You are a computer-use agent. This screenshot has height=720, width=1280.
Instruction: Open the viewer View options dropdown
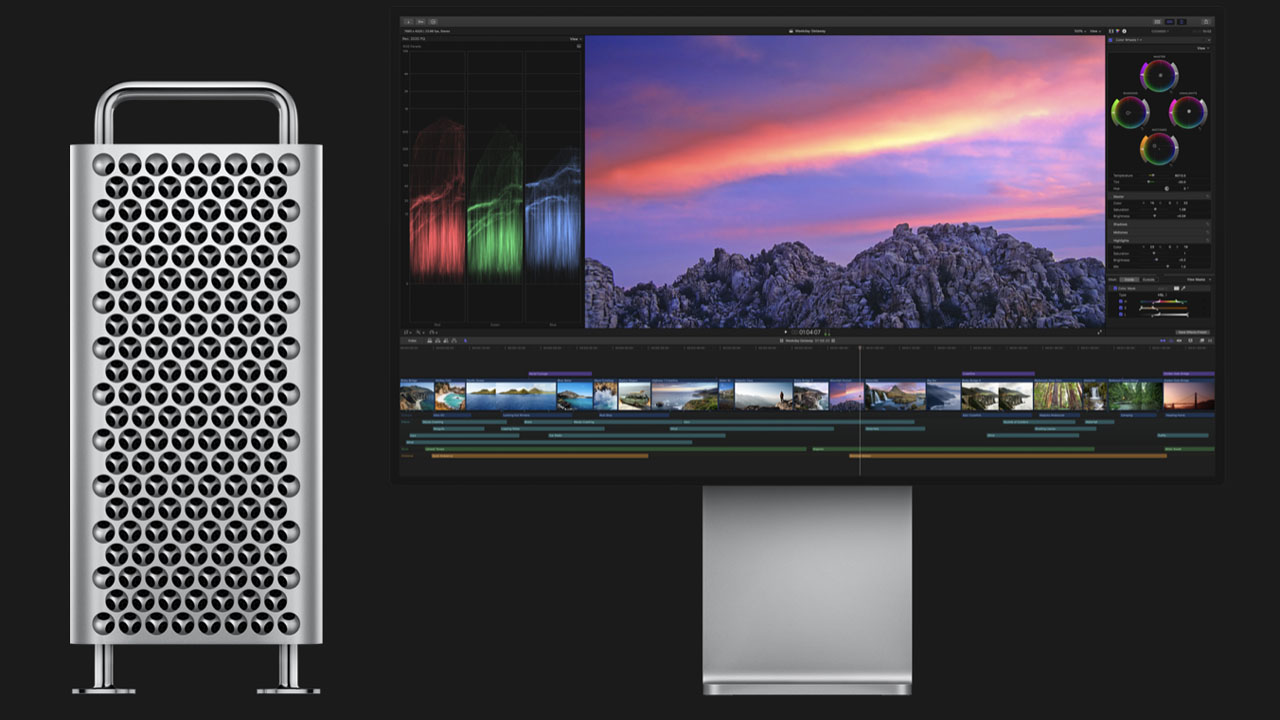[1096, 31]
